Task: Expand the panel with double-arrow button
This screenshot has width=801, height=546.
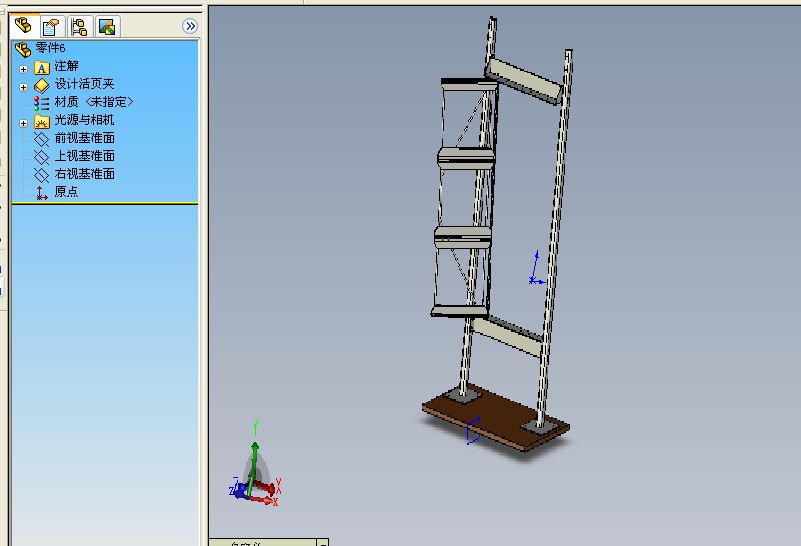Action: pyautogui.click(x=190, y=26)
